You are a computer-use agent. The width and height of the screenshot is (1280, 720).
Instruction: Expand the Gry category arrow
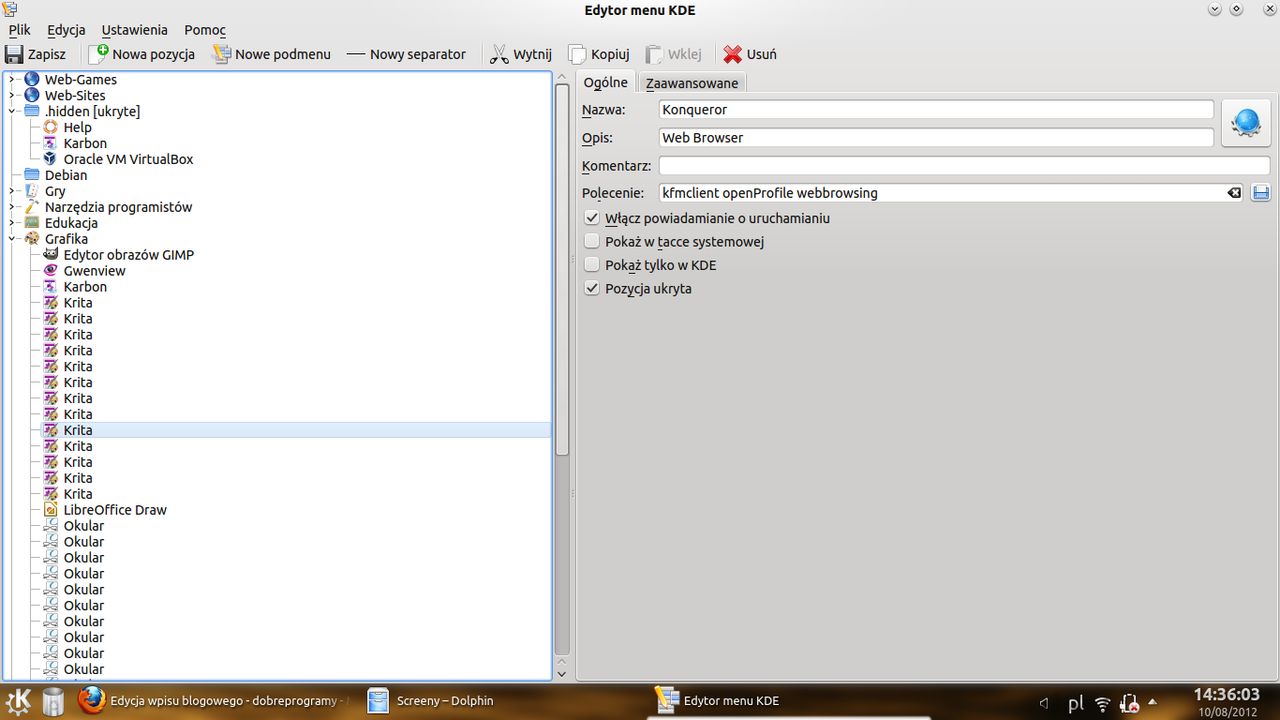(x=12, y=191)
